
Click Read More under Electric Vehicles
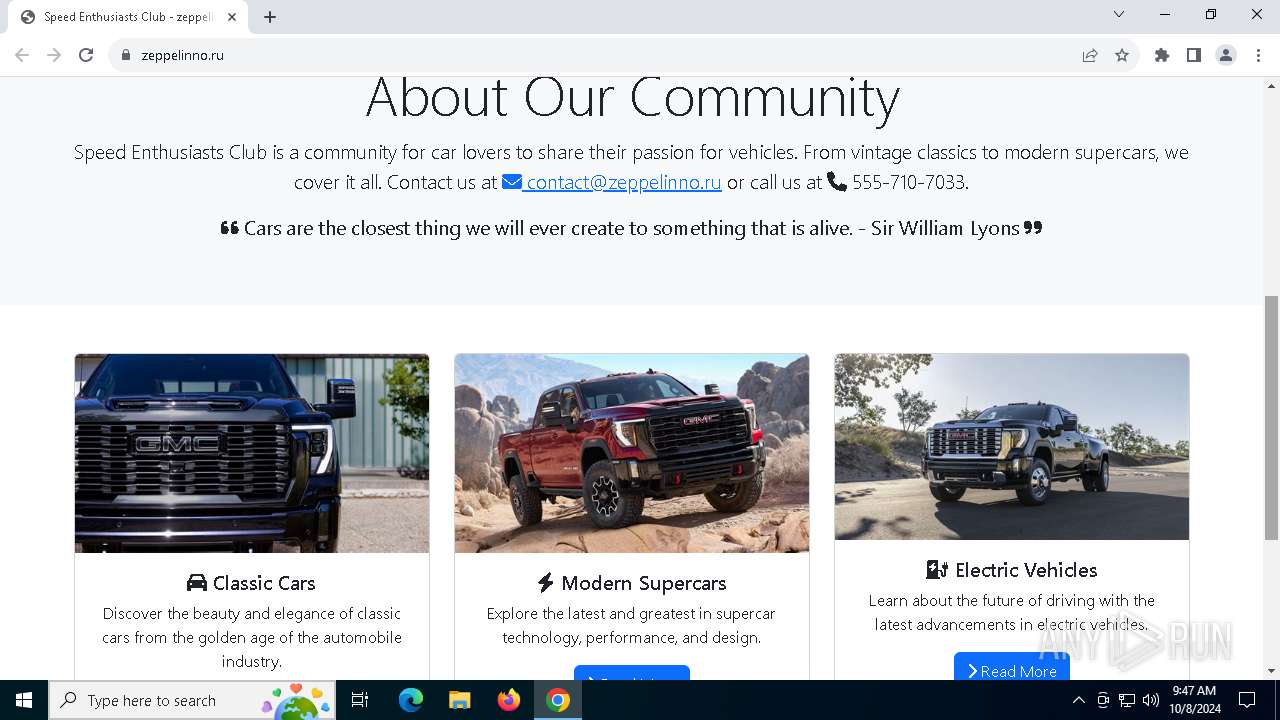[x=1012, y=671]
